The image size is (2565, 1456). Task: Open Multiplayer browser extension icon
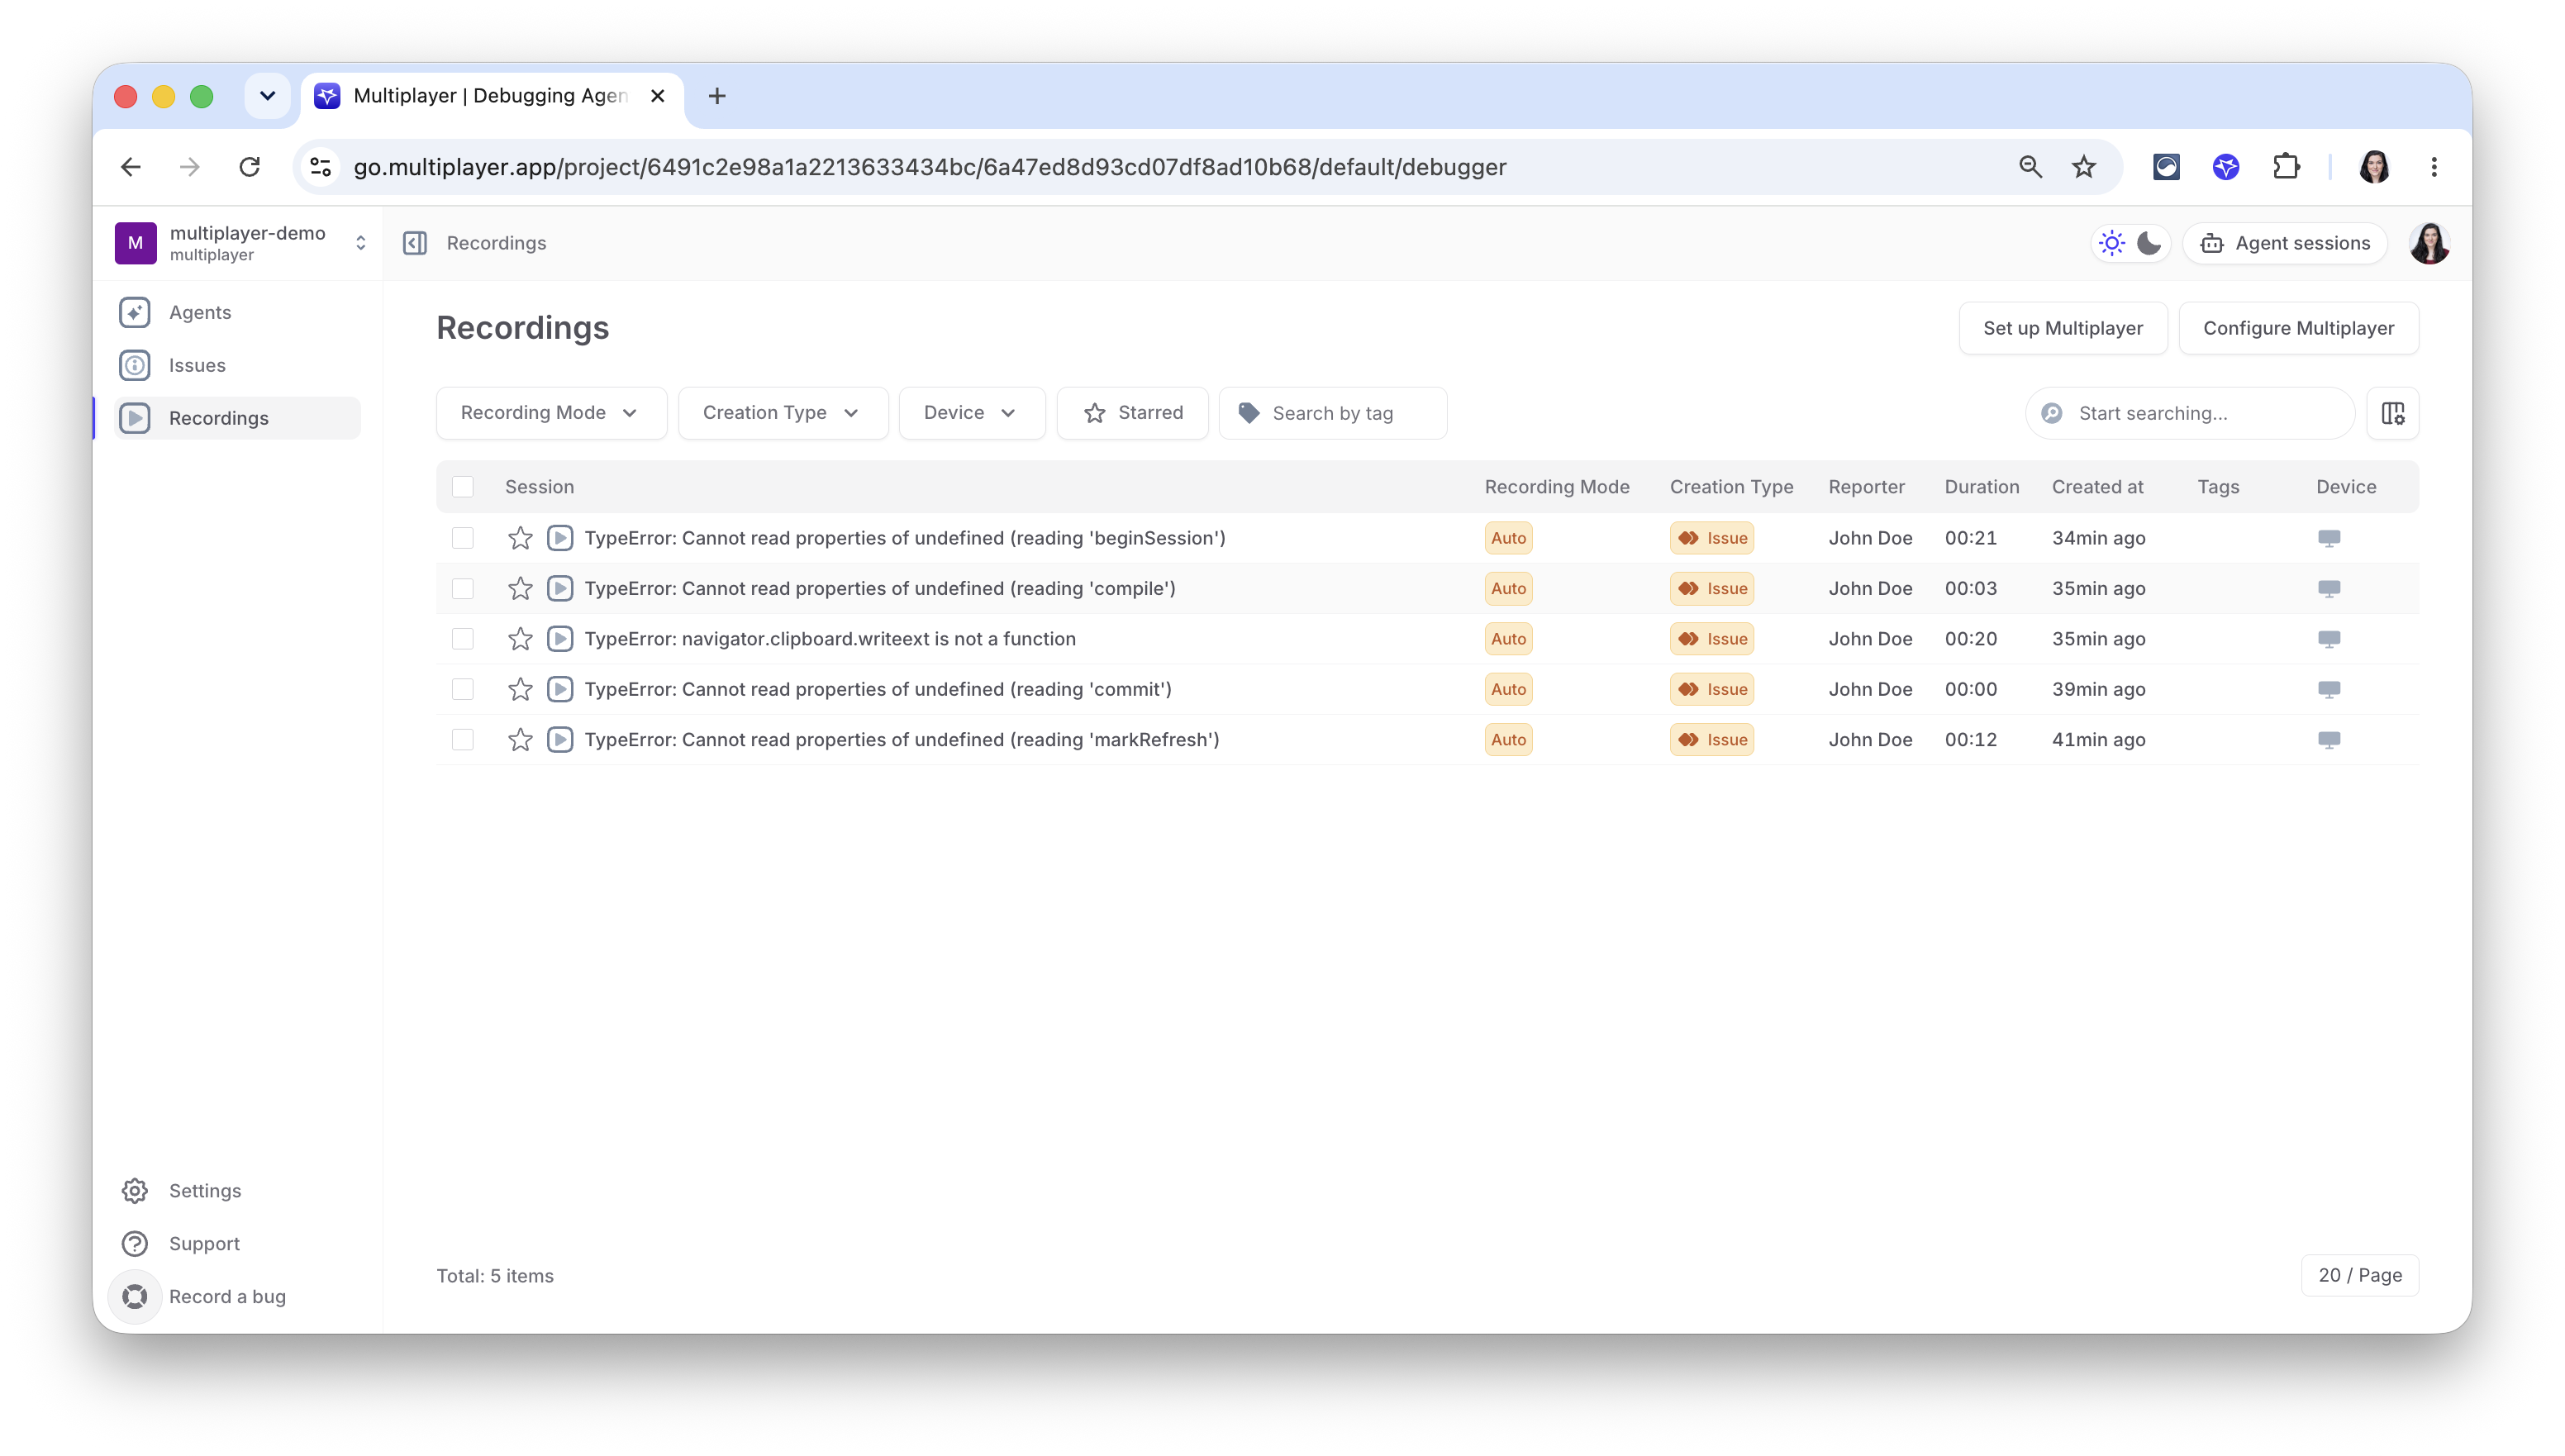point(2225,167)
